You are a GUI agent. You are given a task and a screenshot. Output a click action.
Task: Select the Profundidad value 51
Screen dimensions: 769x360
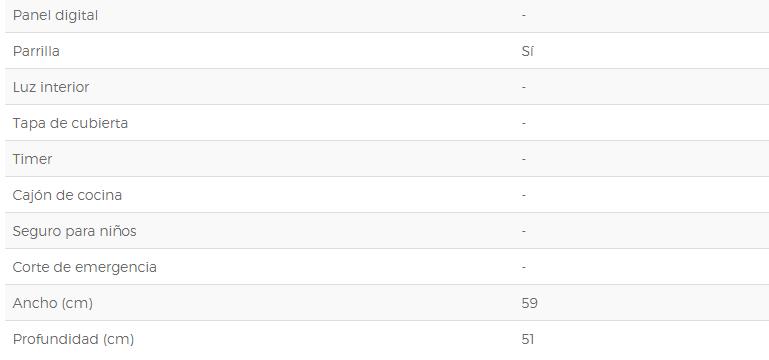(x=528, y=339)
